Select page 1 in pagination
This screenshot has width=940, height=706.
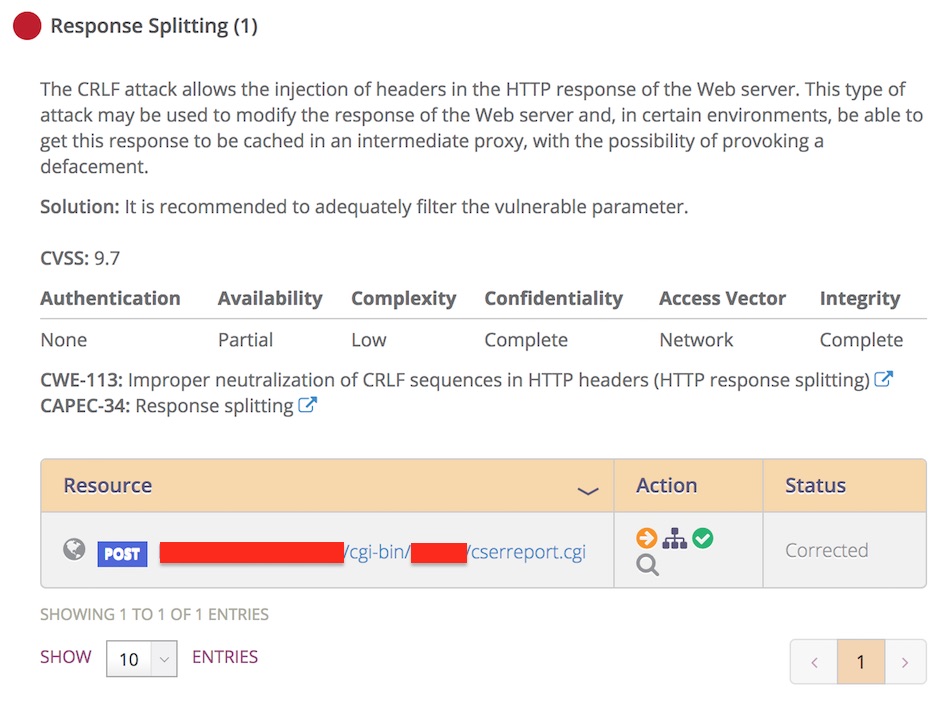click(860, 661)
